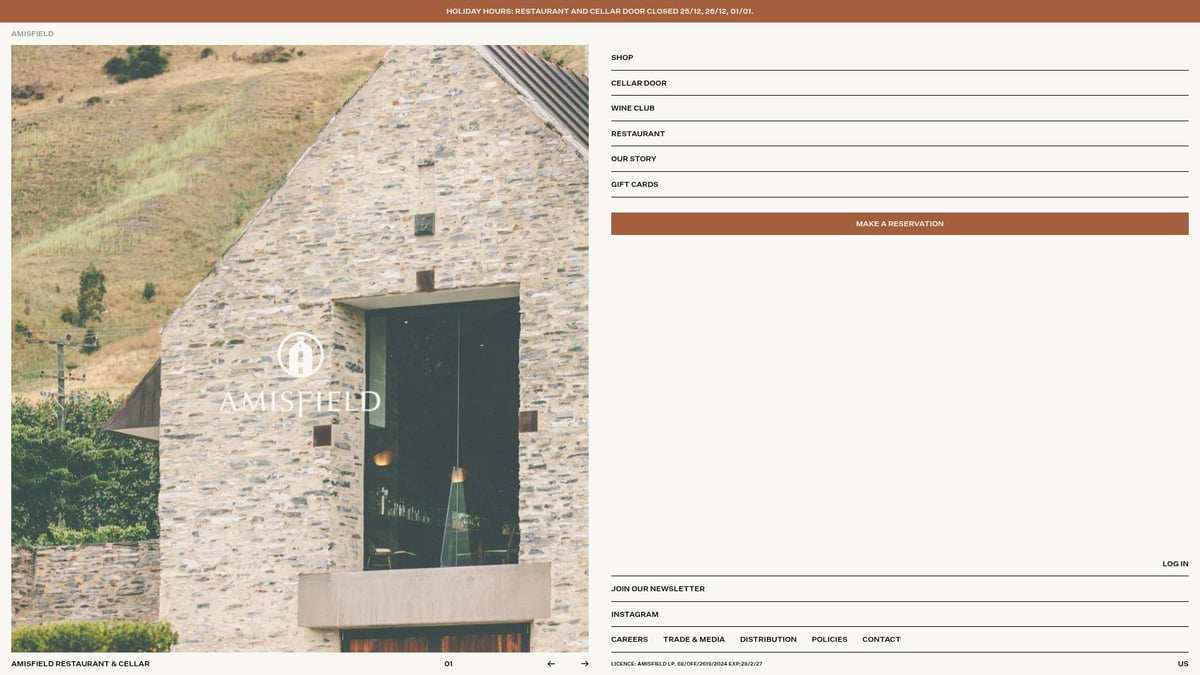Image resolution: width=1200 pixels, height=675 pixels.
Task: Open the Our Story page
Action: (x=634, y=159)
